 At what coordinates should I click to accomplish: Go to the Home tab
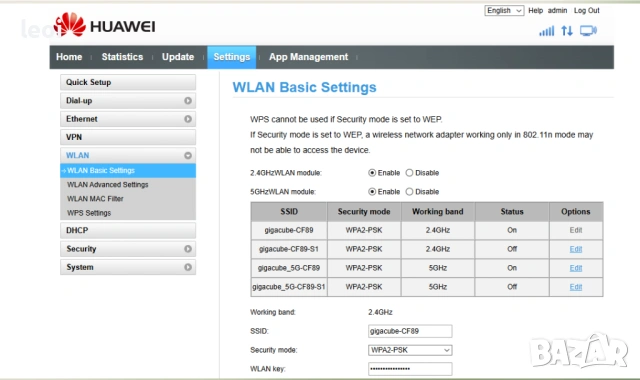click(x=69, y=57)
